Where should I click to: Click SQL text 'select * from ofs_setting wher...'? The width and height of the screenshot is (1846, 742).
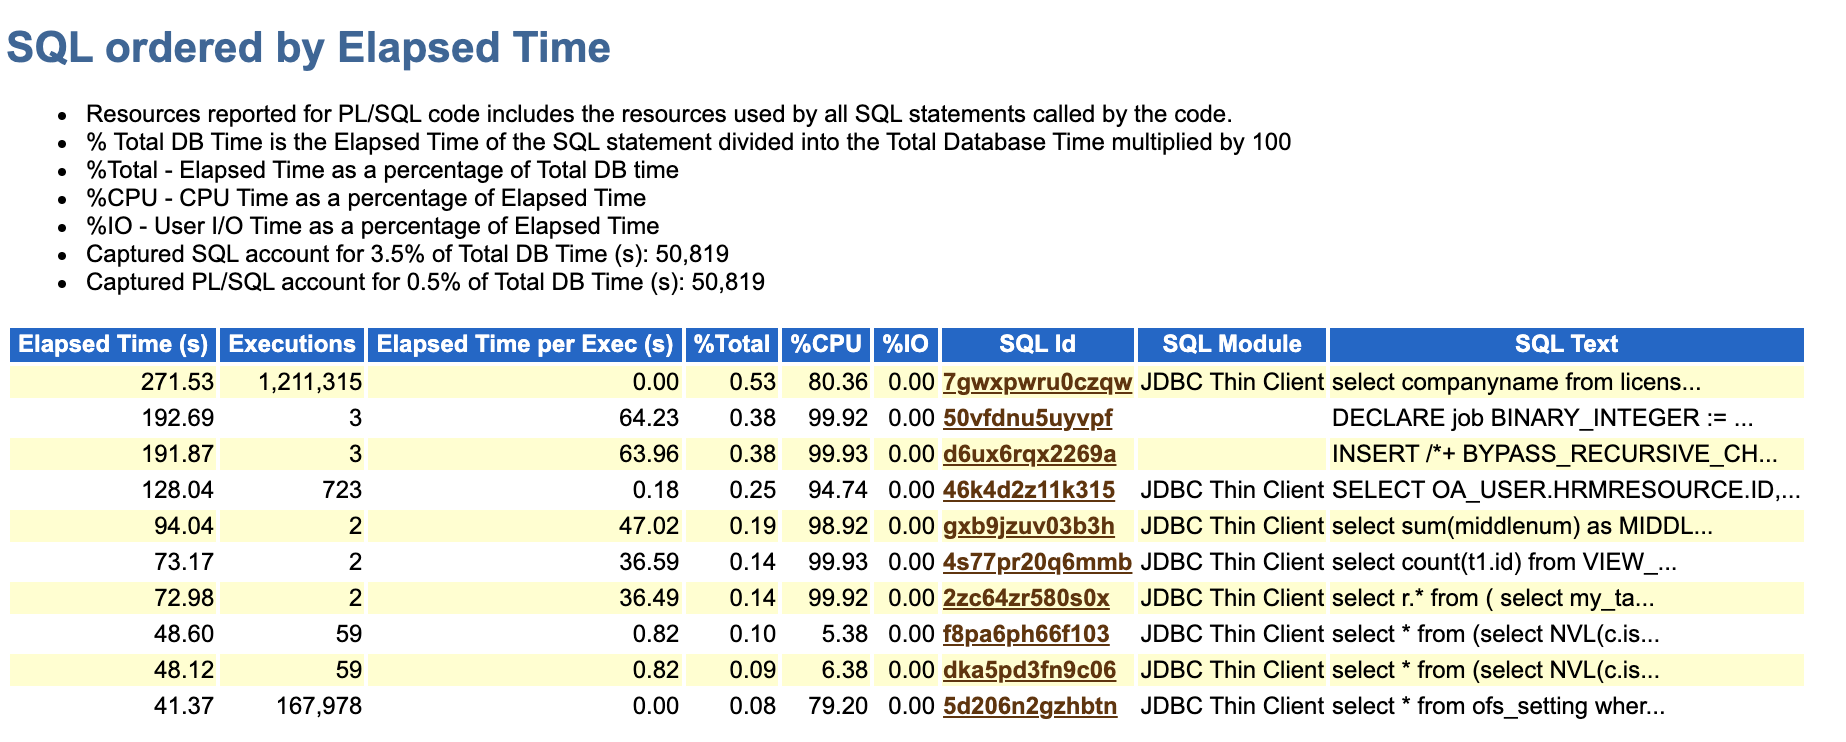point(1498,706)
